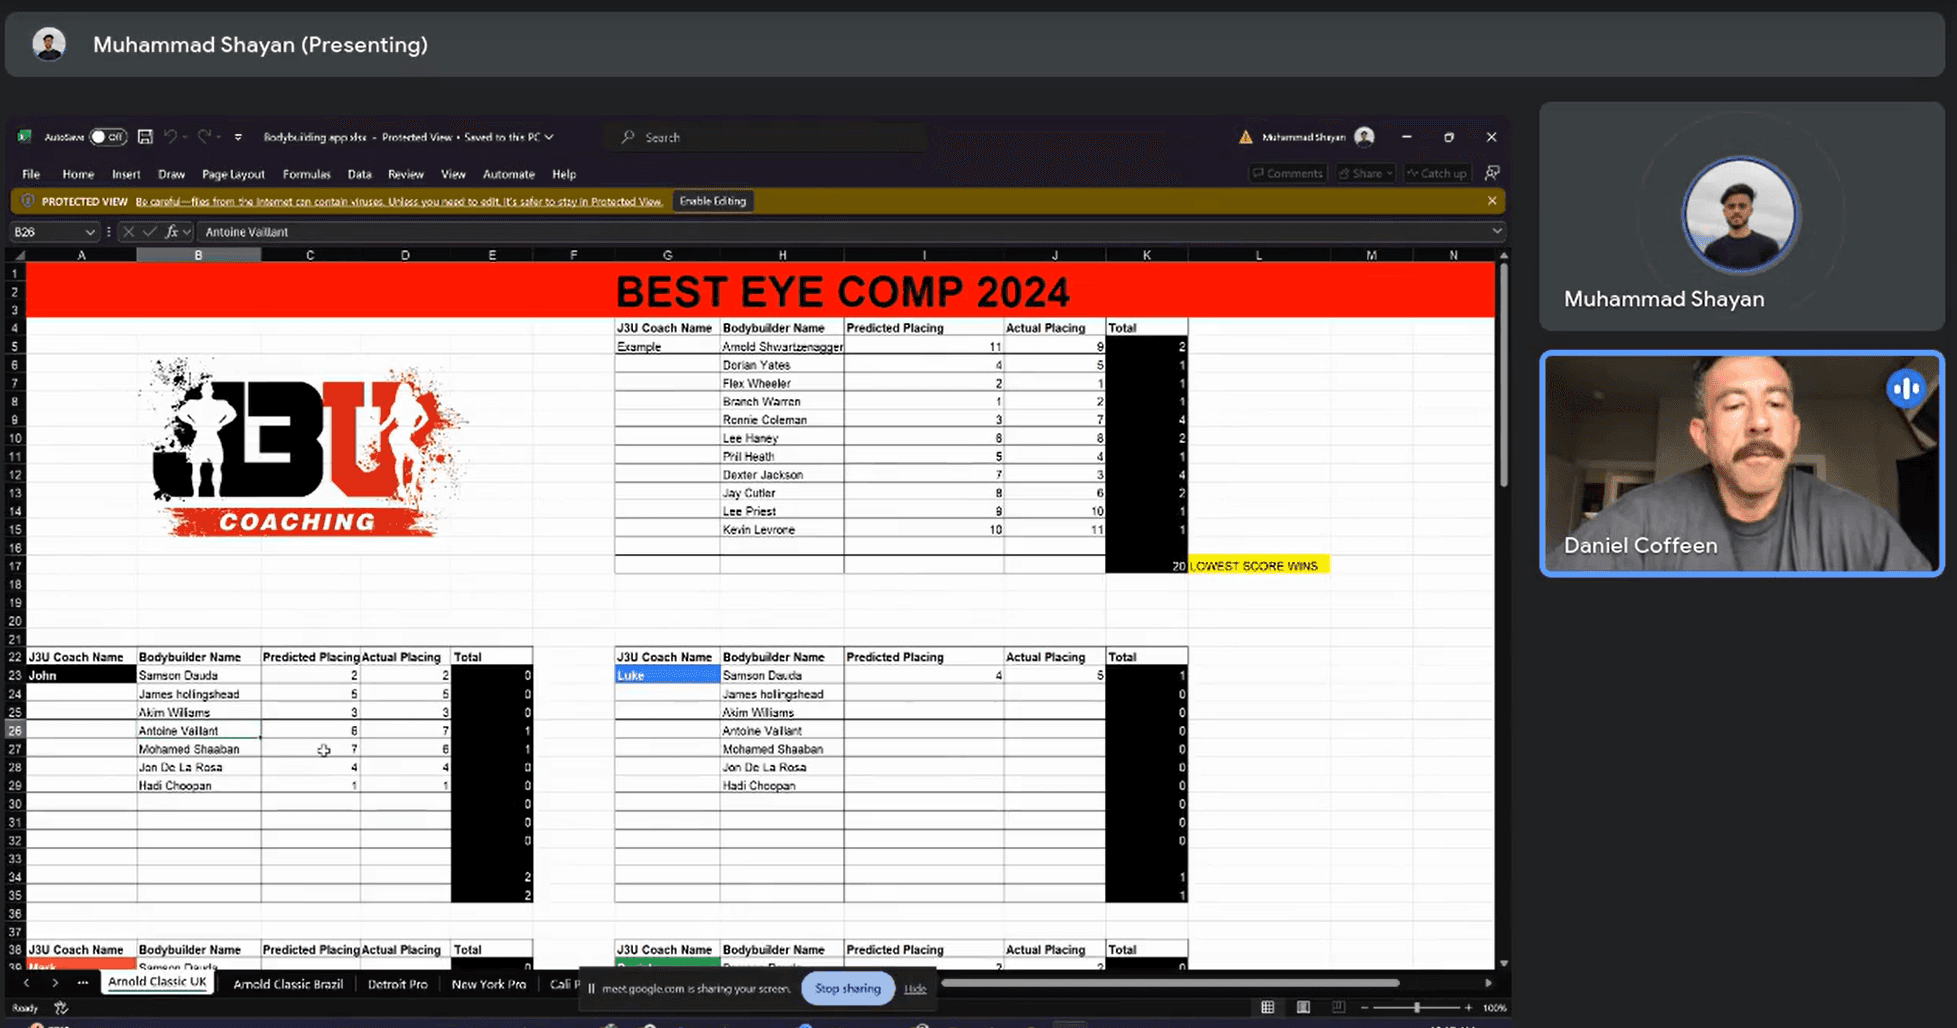Click the Search box in title bar
Image resolution: width=1957 pixels, height=1028 pixels.
pos(770,137)
